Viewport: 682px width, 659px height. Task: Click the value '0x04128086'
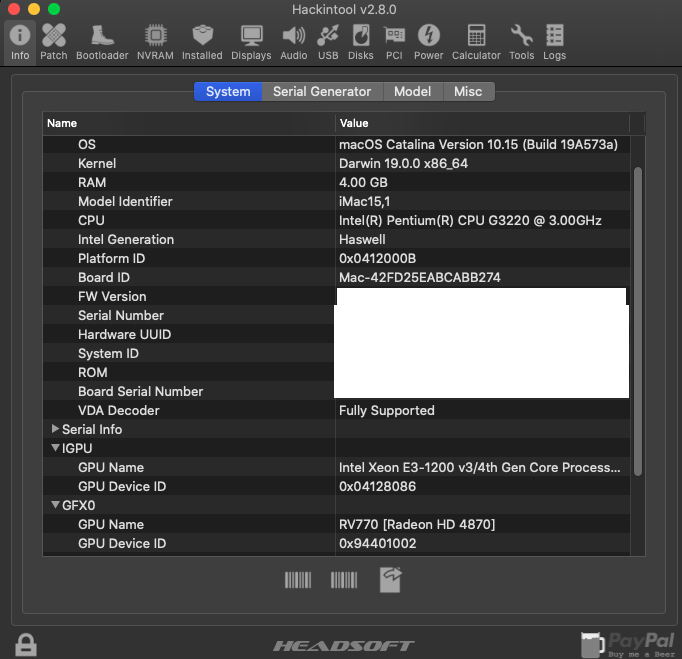point(378,486)
